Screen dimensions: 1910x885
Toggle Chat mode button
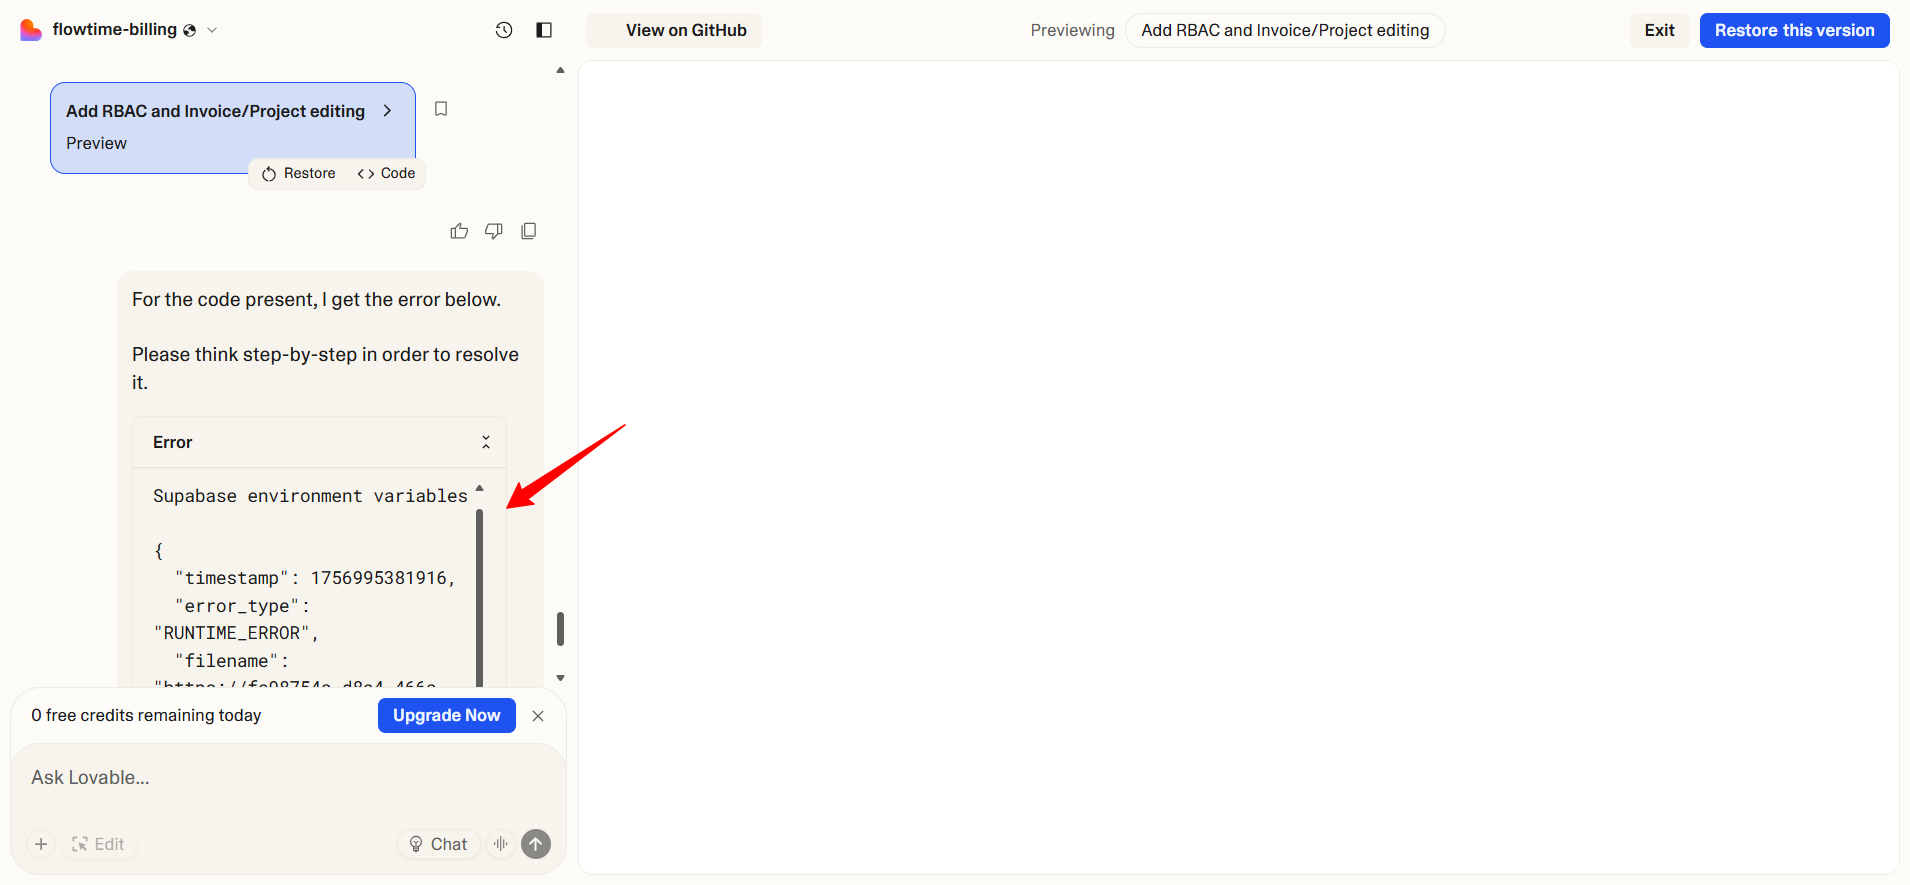coord(439,844)
